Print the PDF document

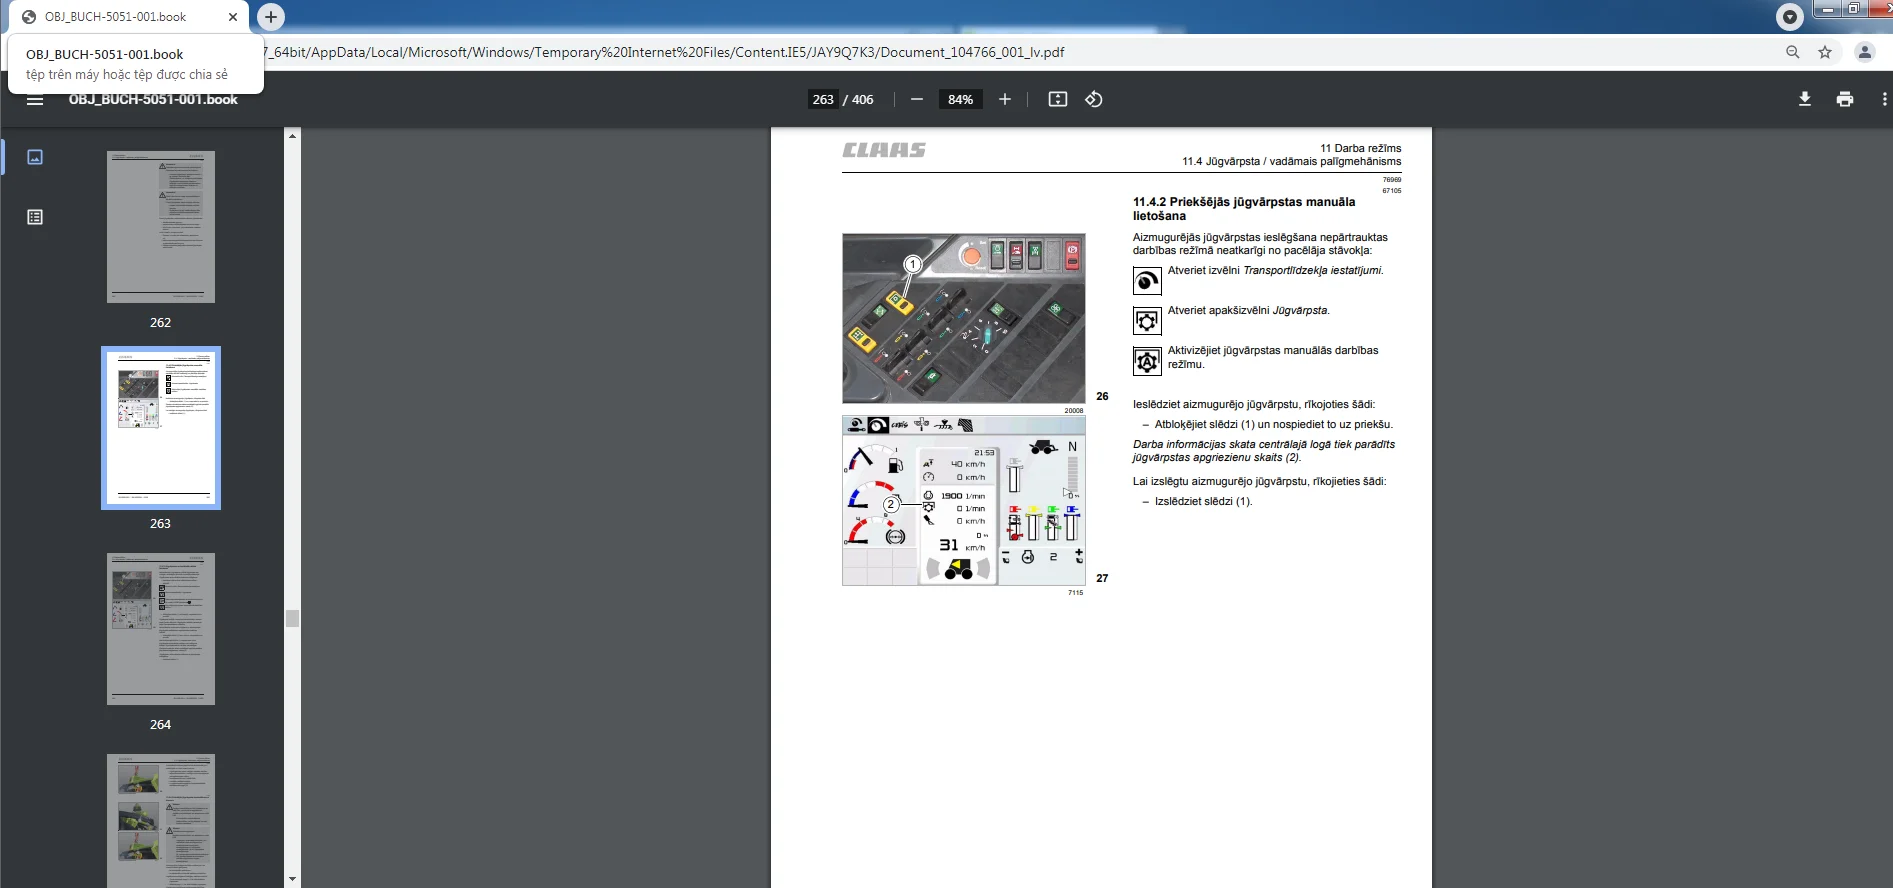click(x=1845, y=99)
